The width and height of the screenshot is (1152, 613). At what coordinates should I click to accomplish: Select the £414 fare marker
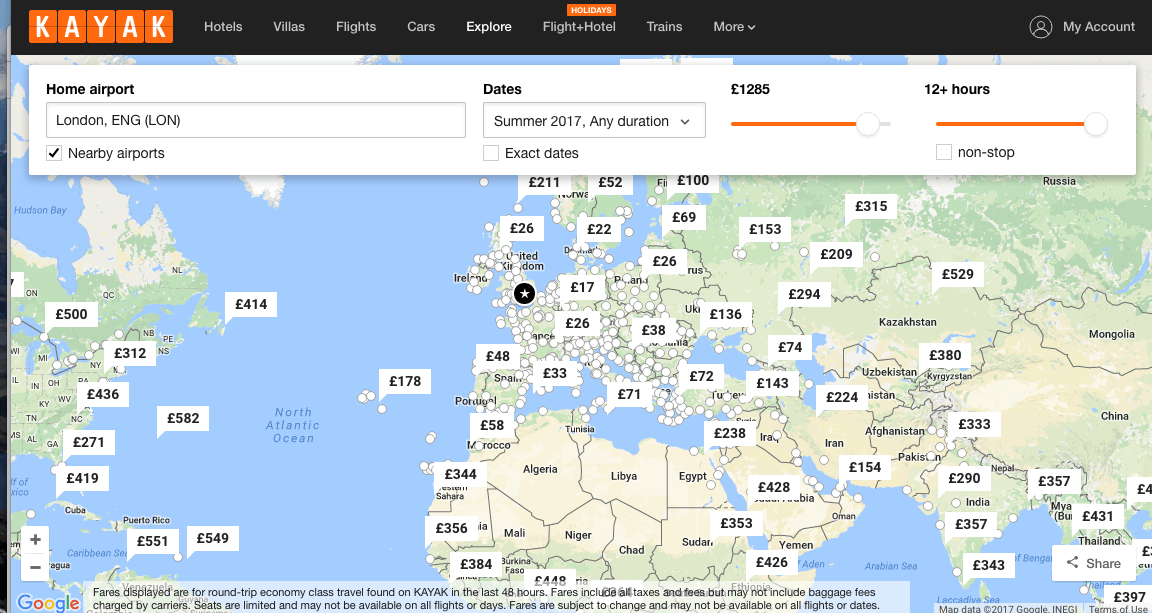(251, 304)
